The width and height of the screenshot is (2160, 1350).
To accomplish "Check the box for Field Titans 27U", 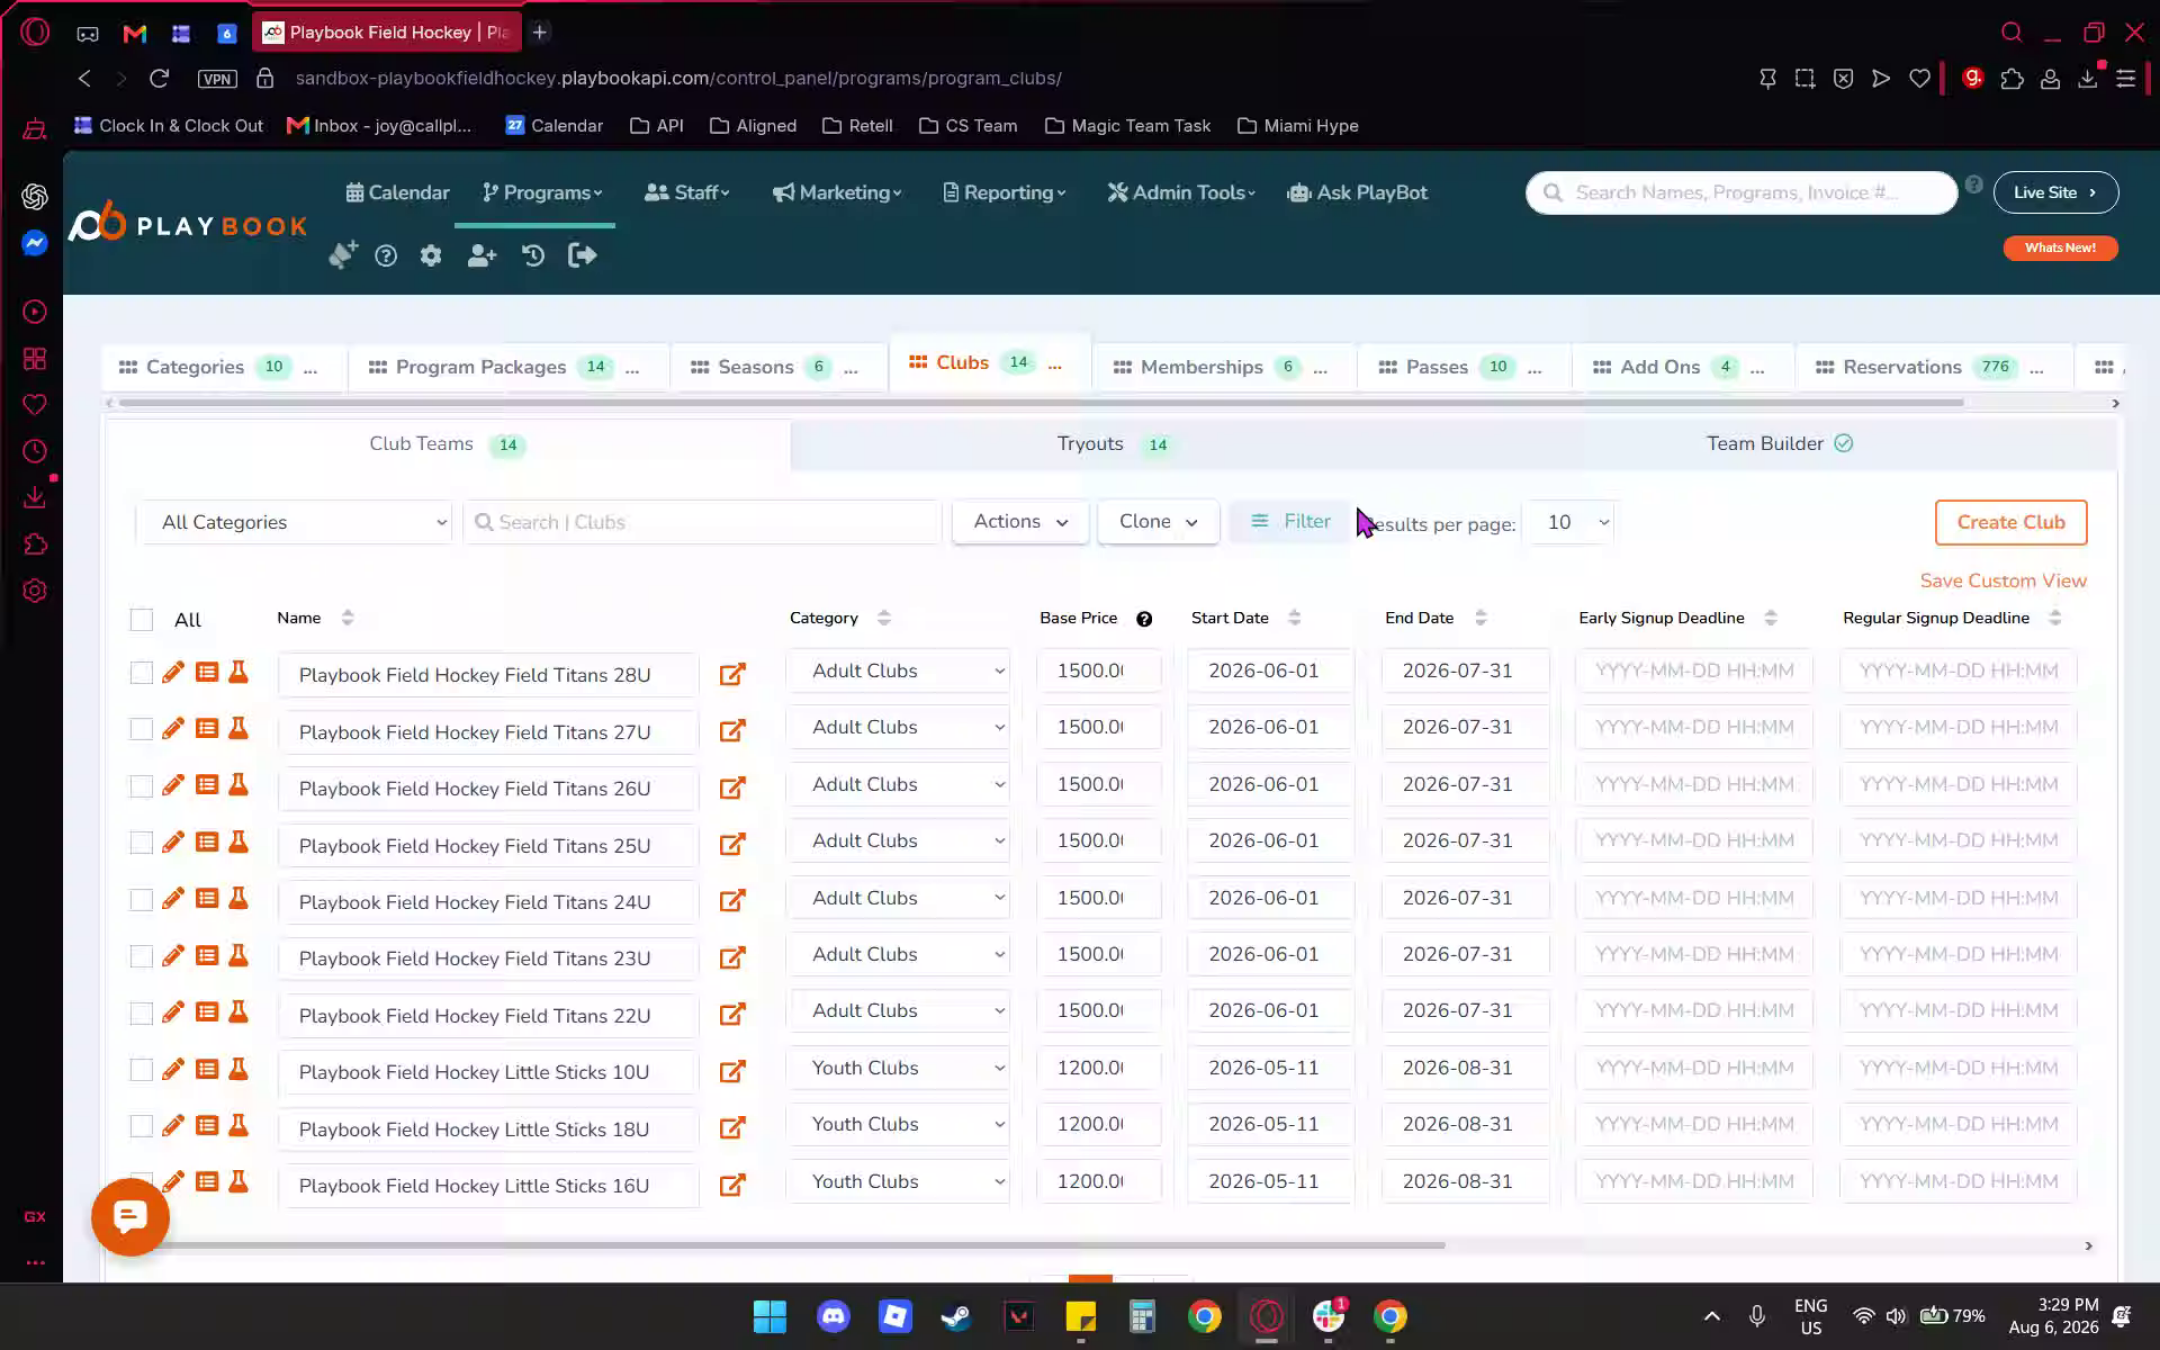I will pyautogui.click(x=141, y=729).
